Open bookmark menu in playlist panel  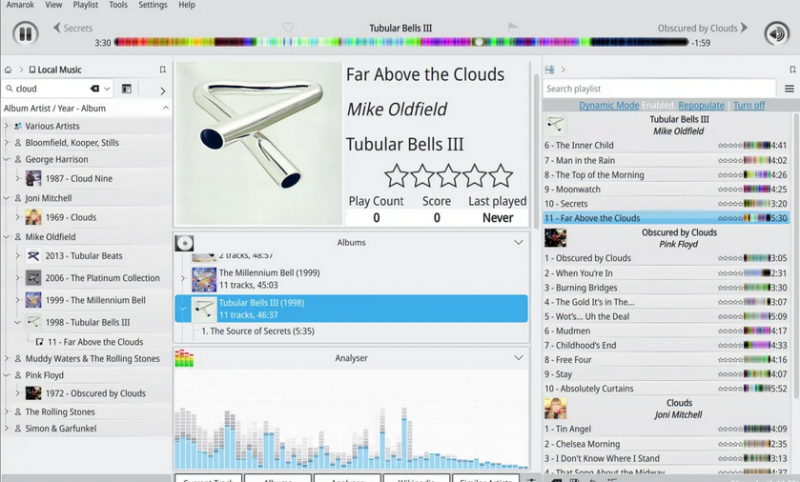tap(792, 69)
